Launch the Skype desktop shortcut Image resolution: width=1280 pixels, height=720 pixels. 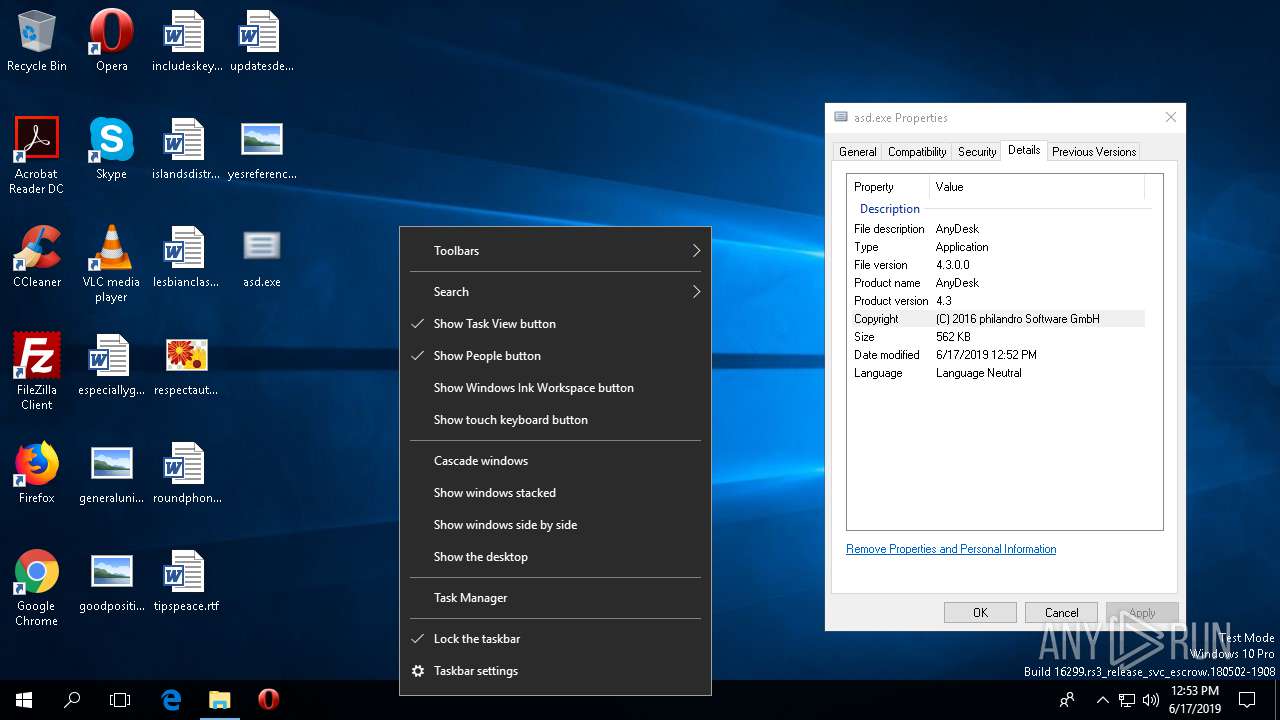(111, 148)
